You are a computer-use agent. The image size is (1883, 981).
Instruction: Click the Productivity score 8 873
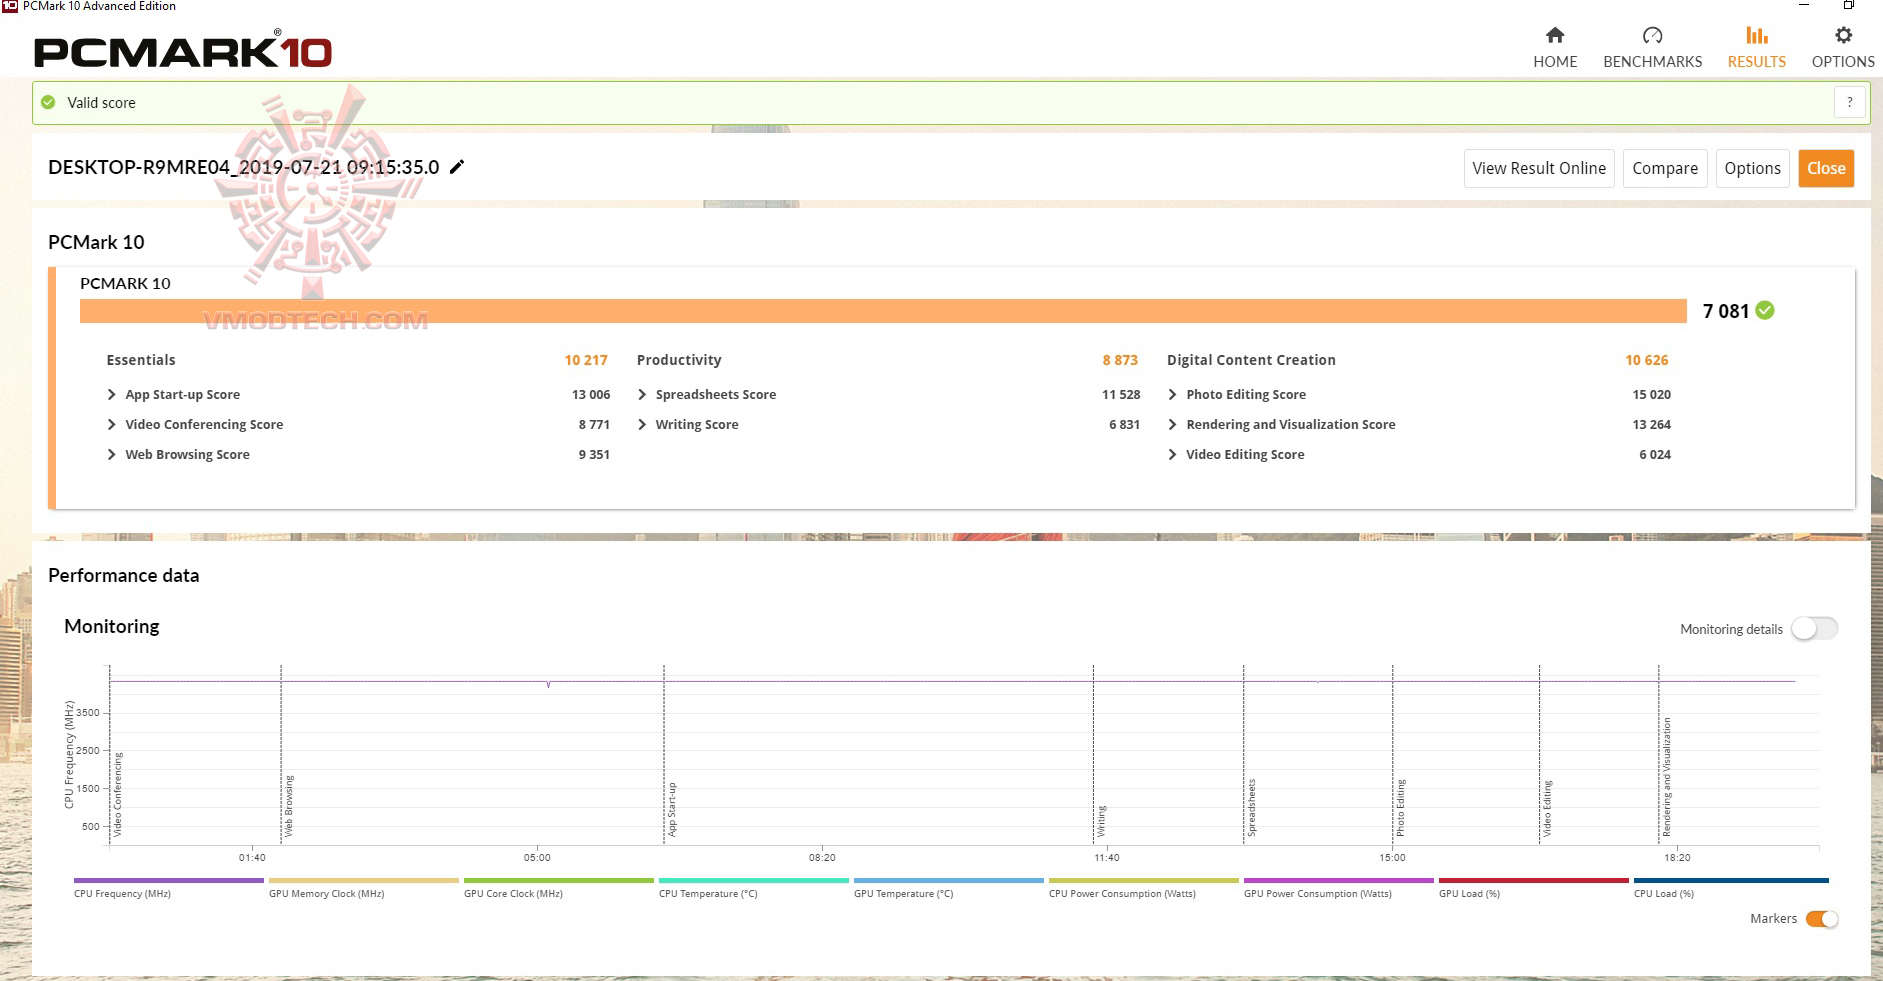point(1120,360)
